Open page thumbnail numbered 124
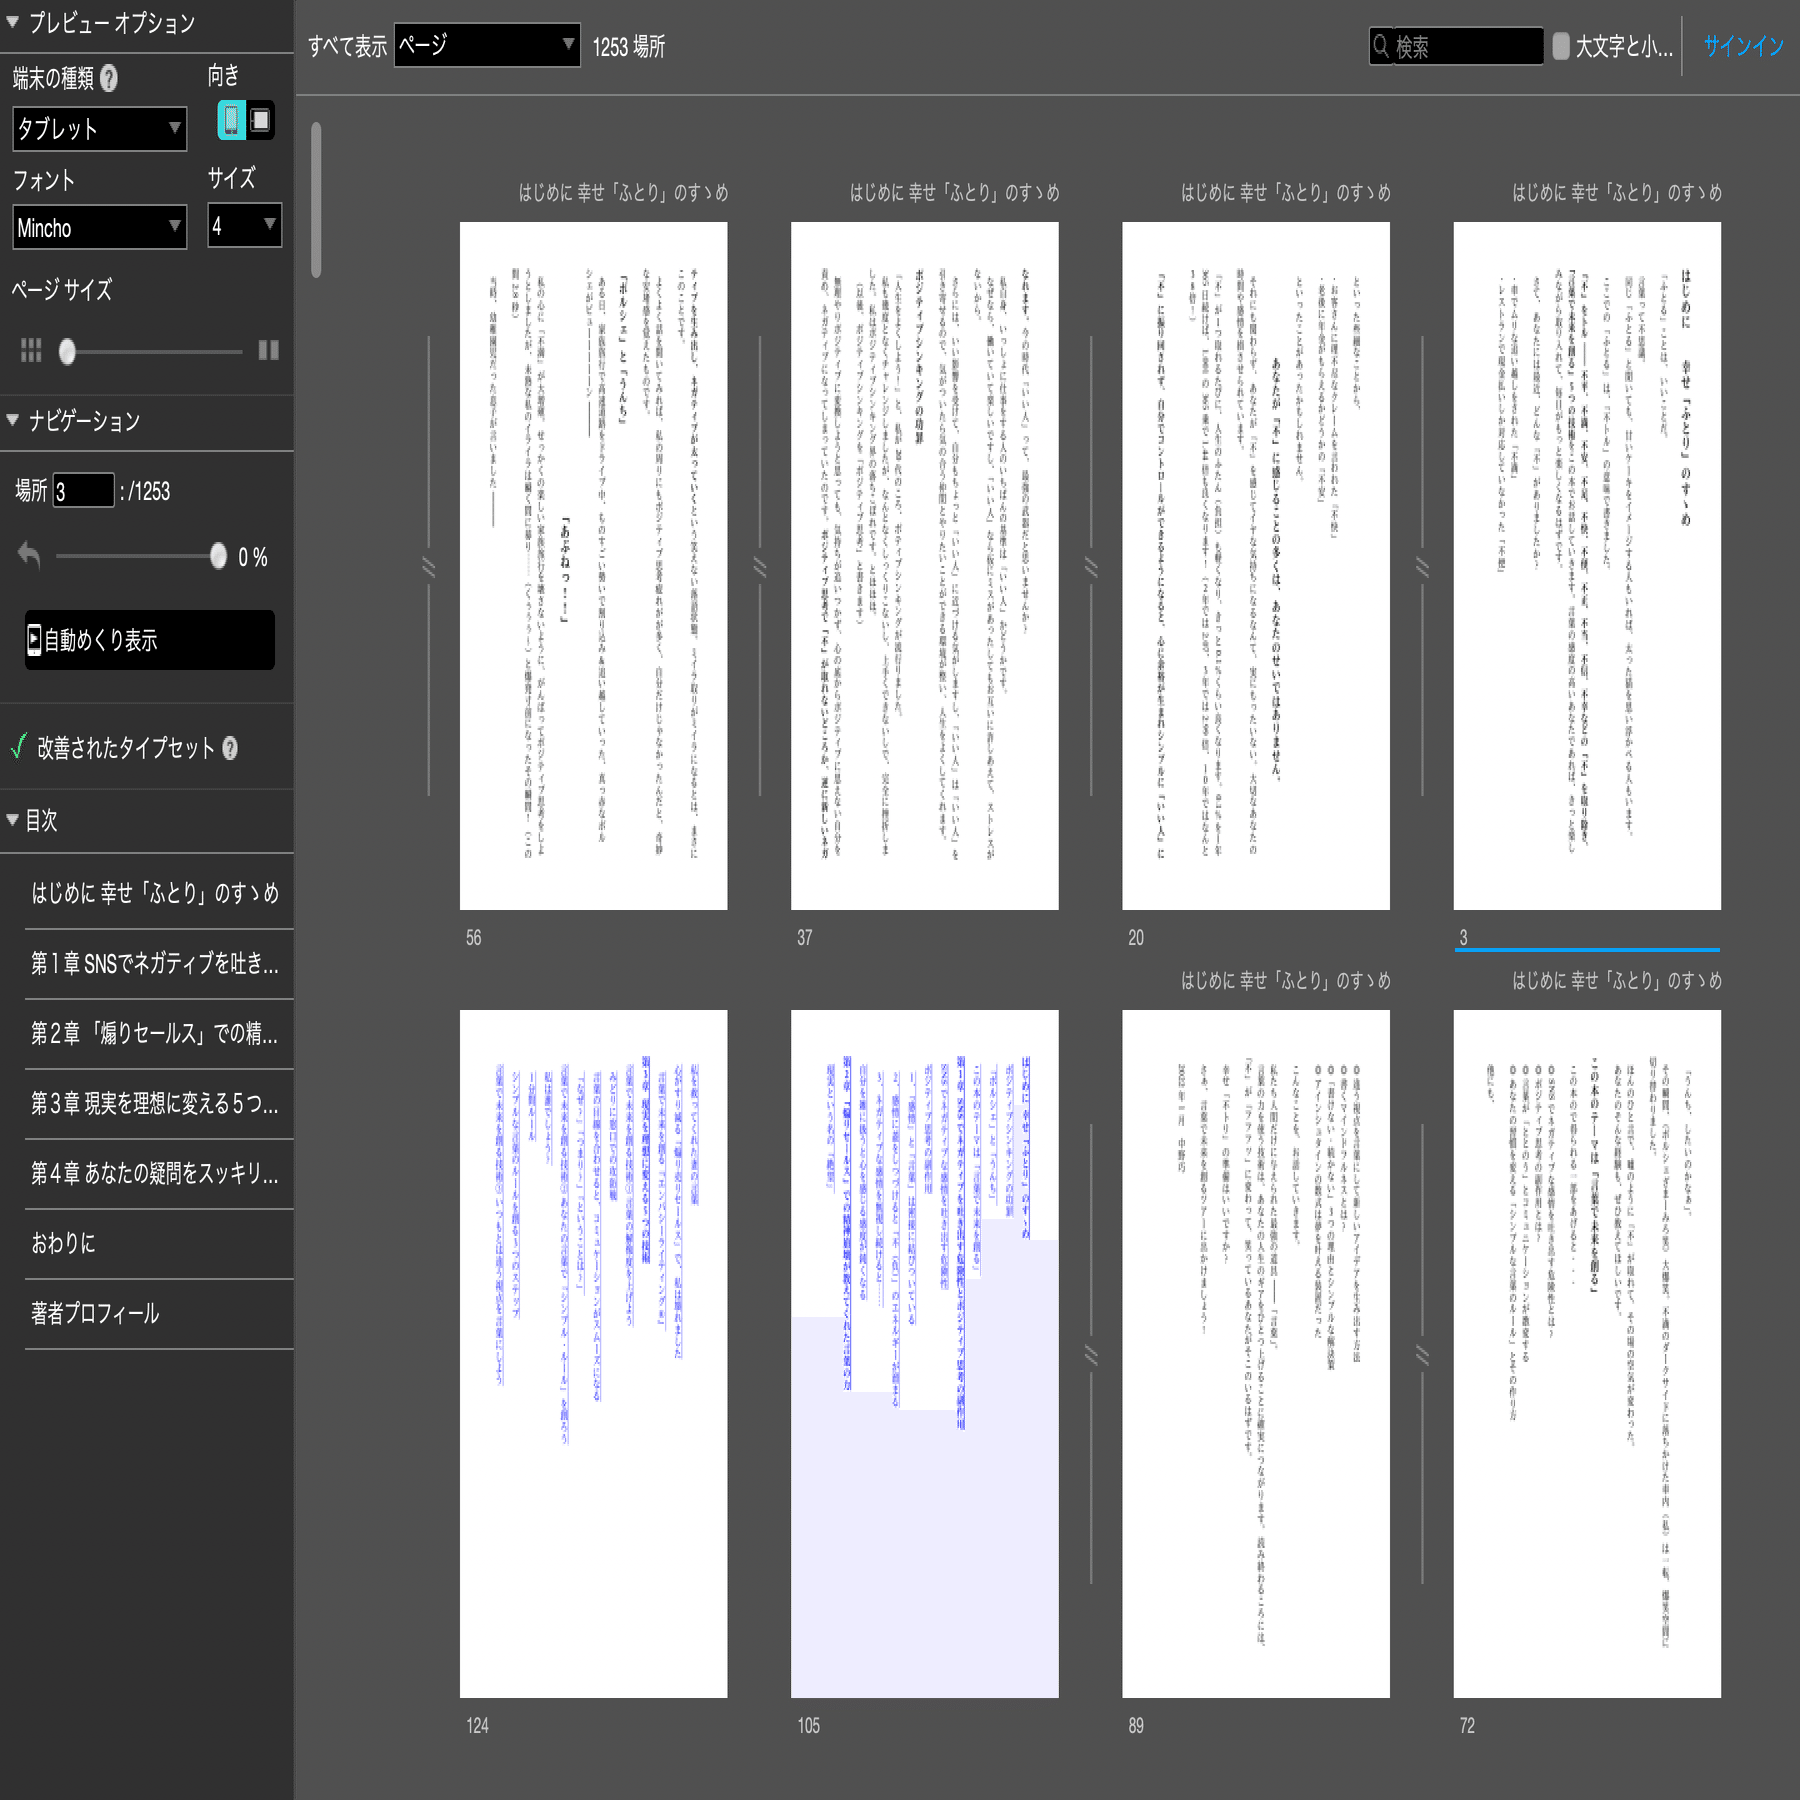 point(593,1350)
